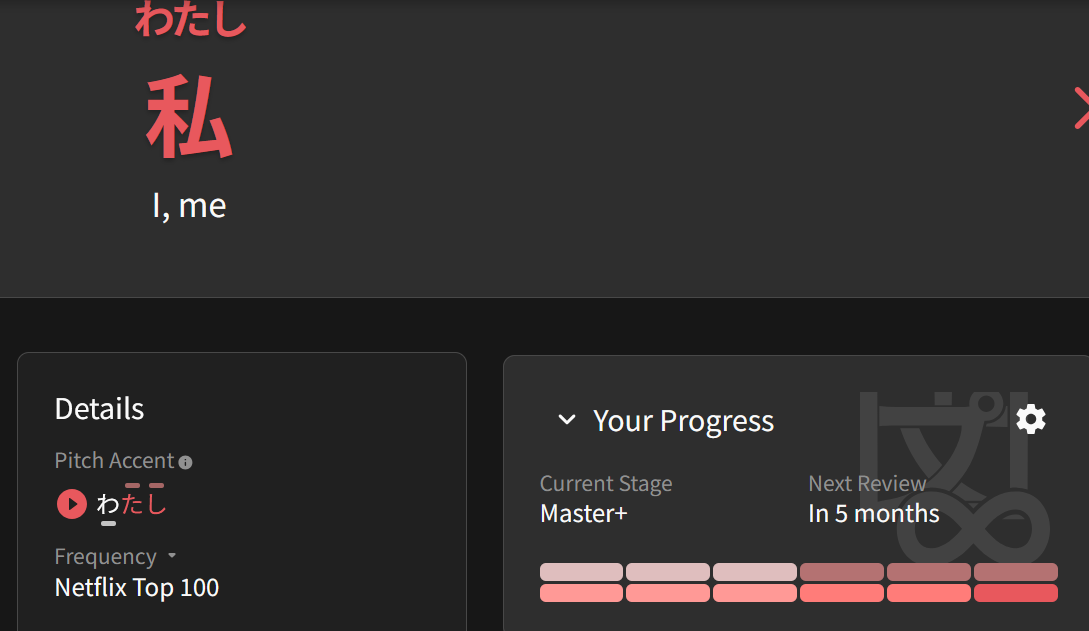Click the わたし pitch accent text in Details
Viewport: 1089px width, 631px height.
click(131, 504)
